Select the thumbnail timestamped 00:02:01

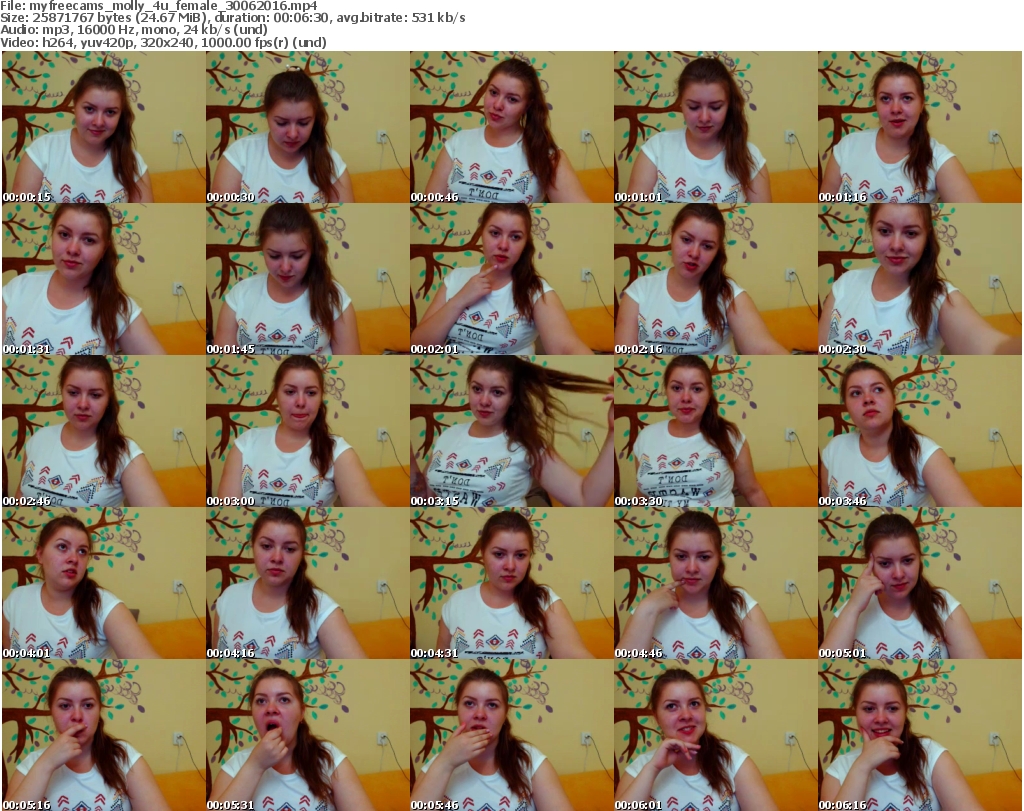click(x=511, y=279)
